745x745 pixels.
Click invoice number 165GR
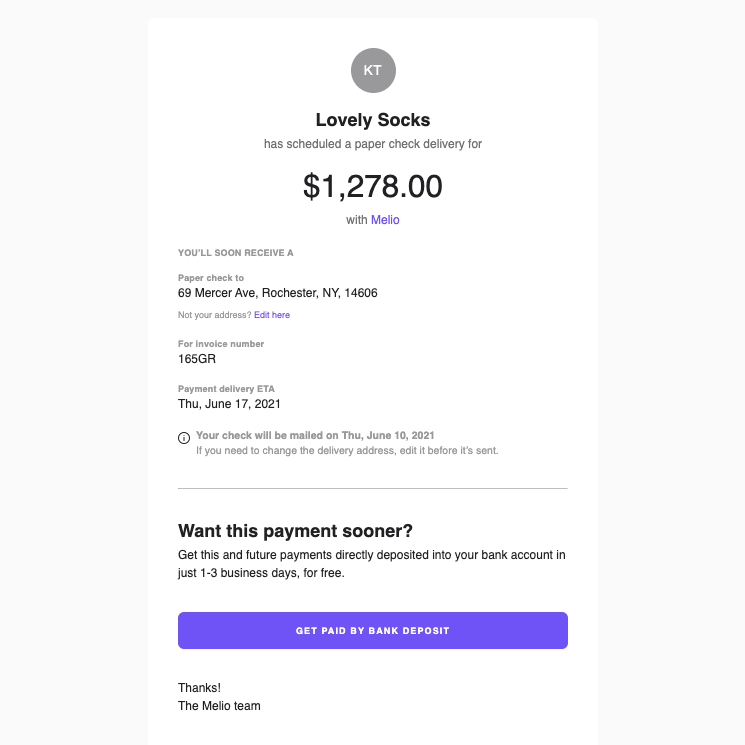tap(197, 359)
